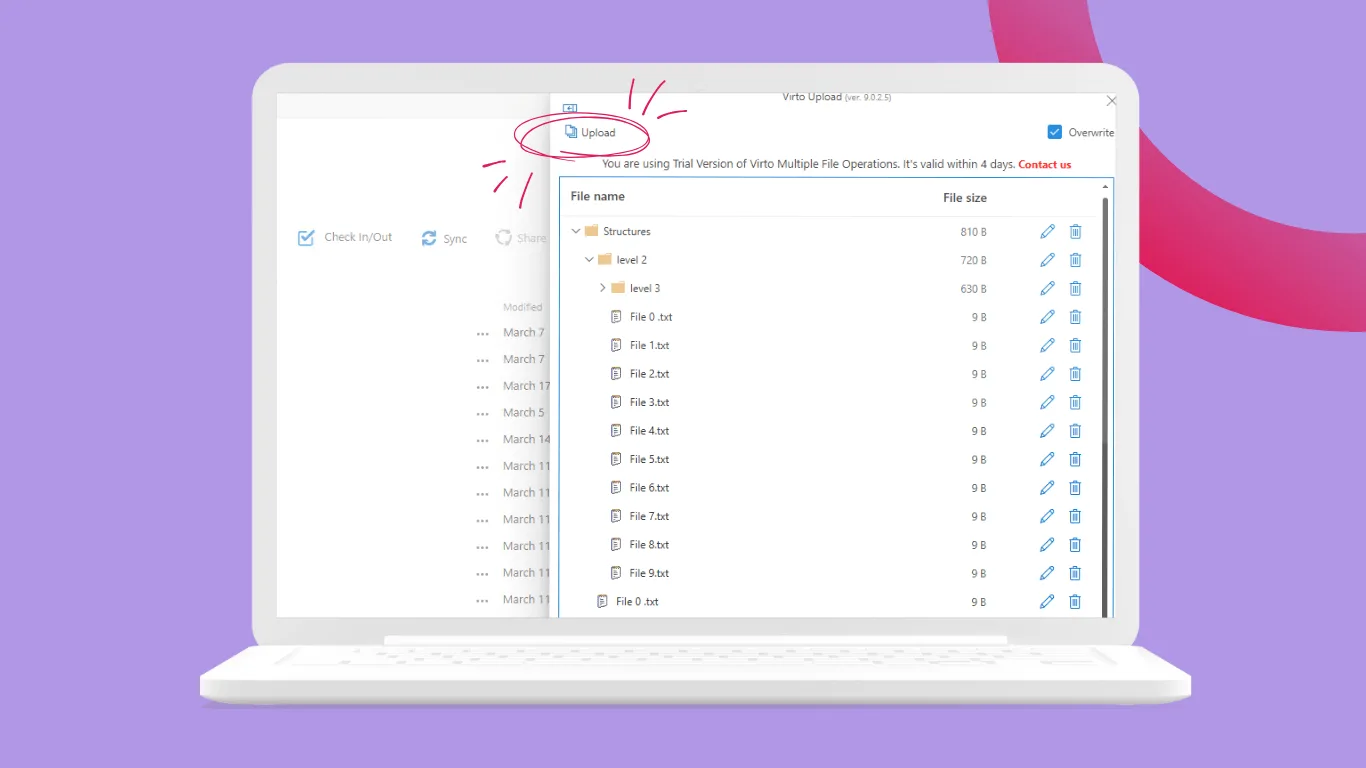This screenshot has width=1366, height=768.
Task: Toggle off the Overwrite checkbox
Action: coord(1054,131)
